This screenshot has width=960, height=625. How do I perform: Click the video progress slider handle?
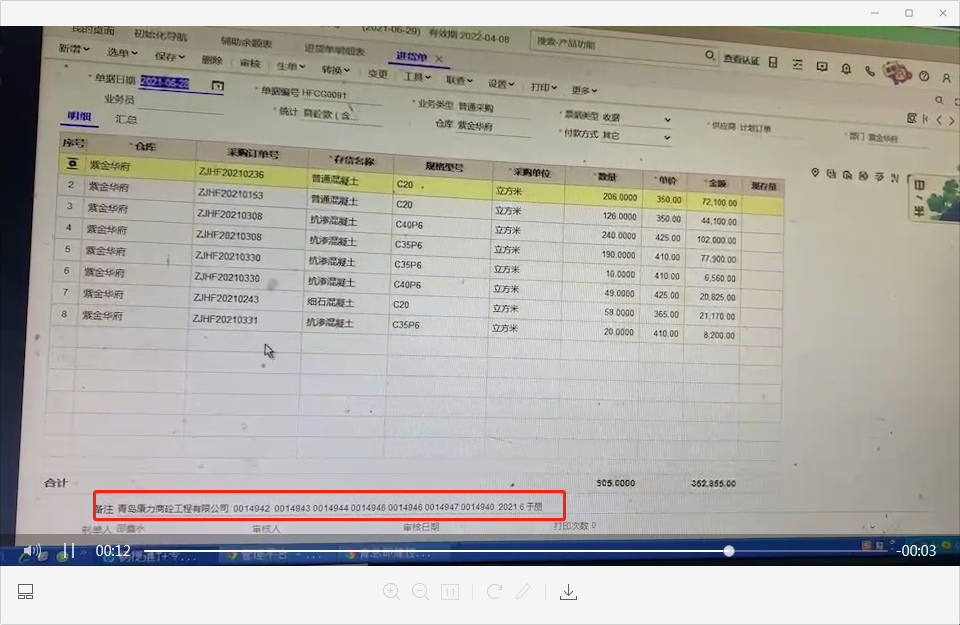point(729,551)
